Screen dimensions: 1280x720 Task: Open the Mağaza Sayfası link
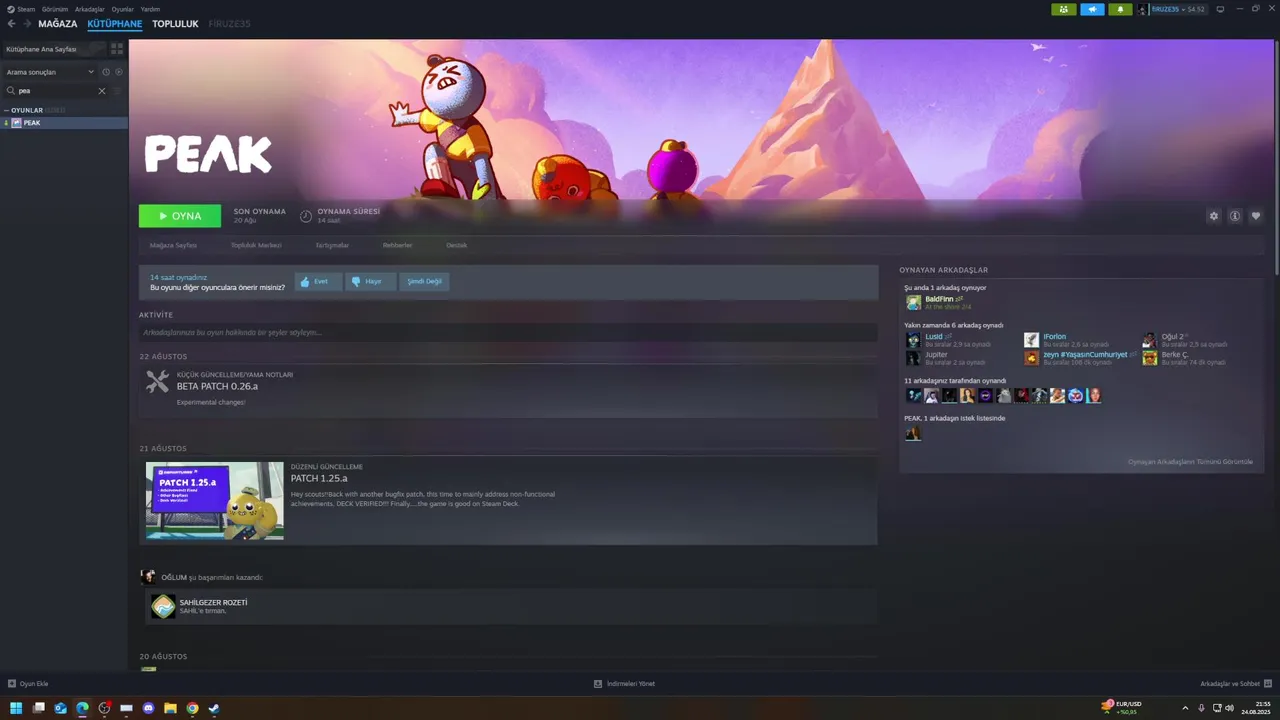tap(173, 245)
